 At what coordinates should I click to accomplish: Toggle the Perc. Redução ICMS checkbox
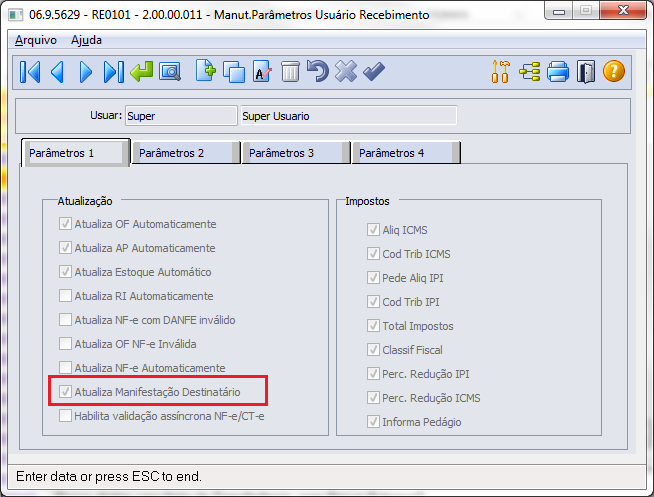[x=373, y=397]
